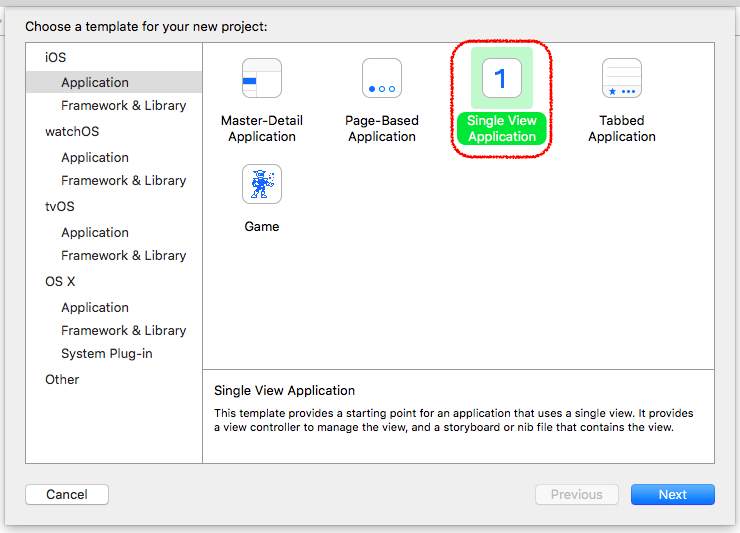Select the Single View Application label
This screenshot has height=533, width=740.
[x=502, y=128]
